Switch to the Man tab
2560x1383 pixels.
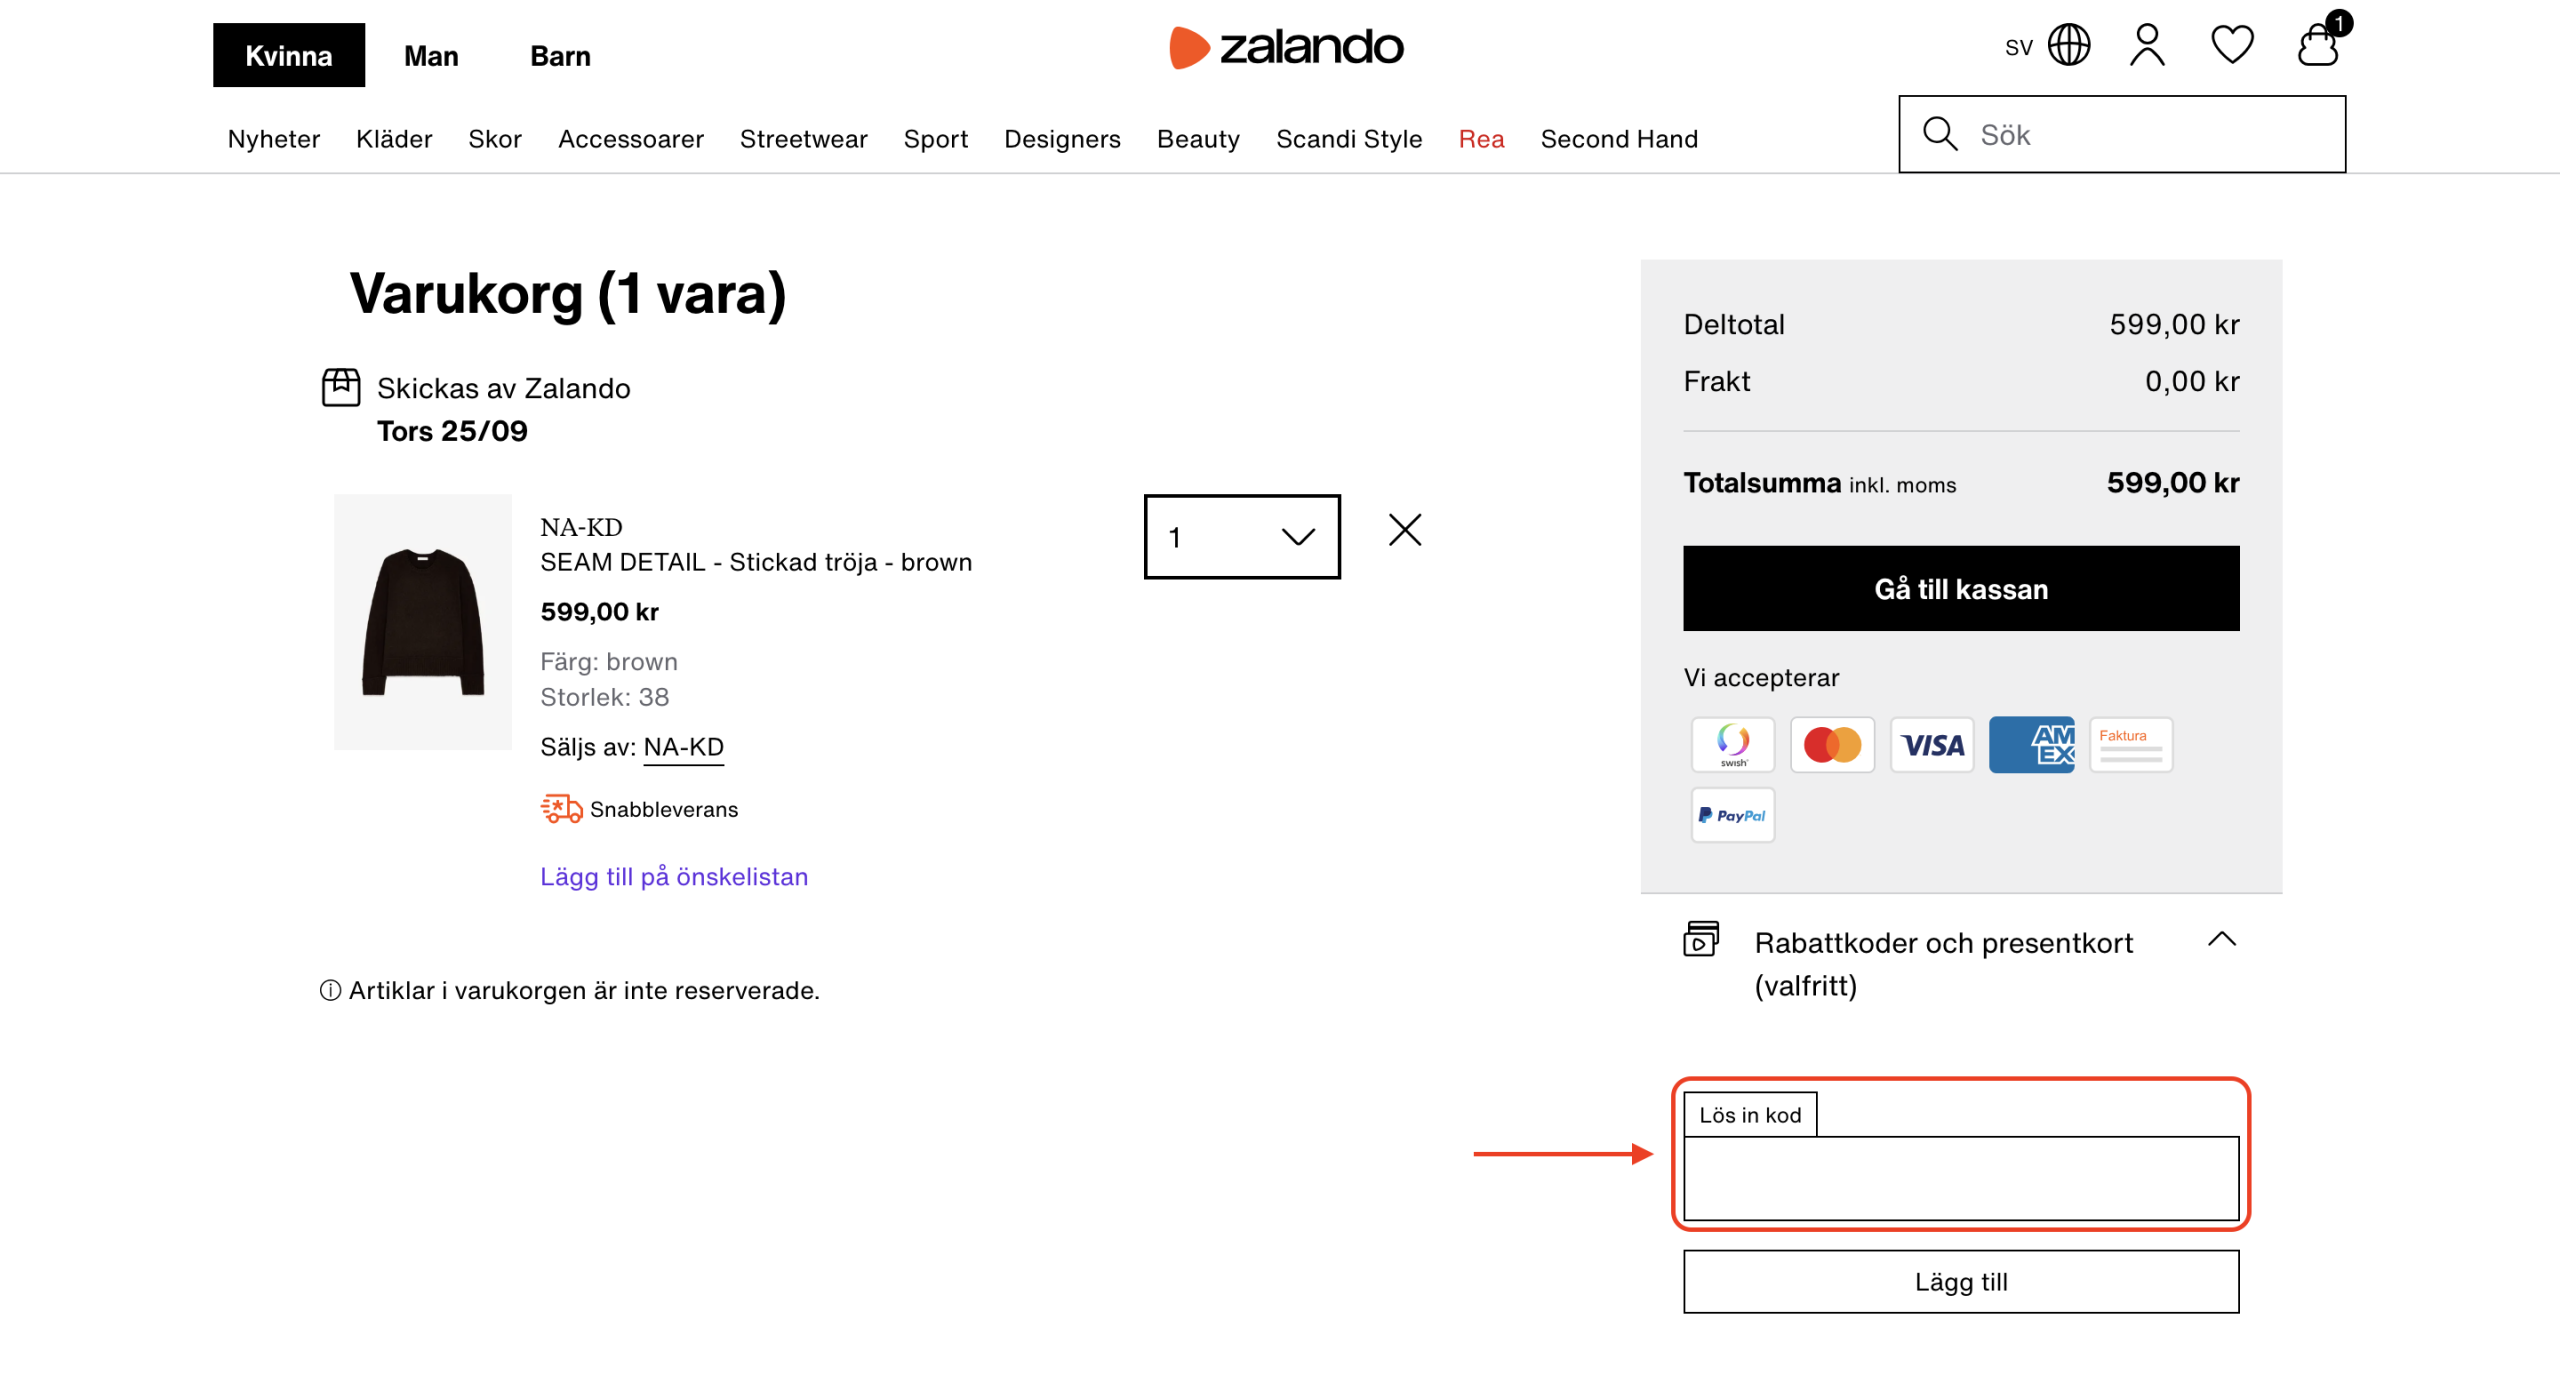point(431,55)
